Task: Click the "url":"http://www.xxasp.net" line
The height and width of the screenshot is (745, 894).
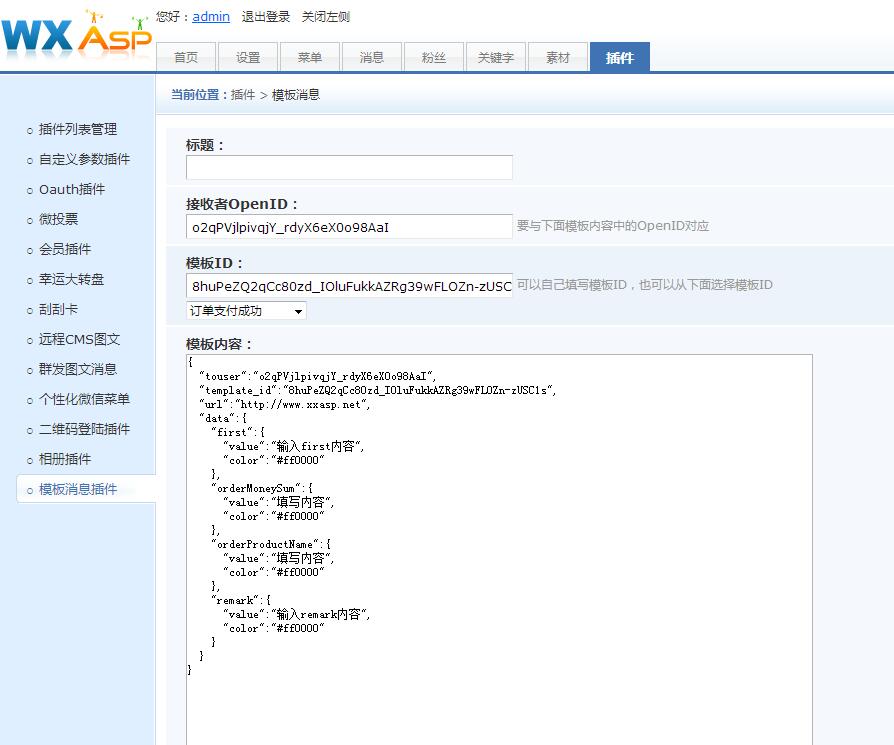Action: click(x=284, y=404)
